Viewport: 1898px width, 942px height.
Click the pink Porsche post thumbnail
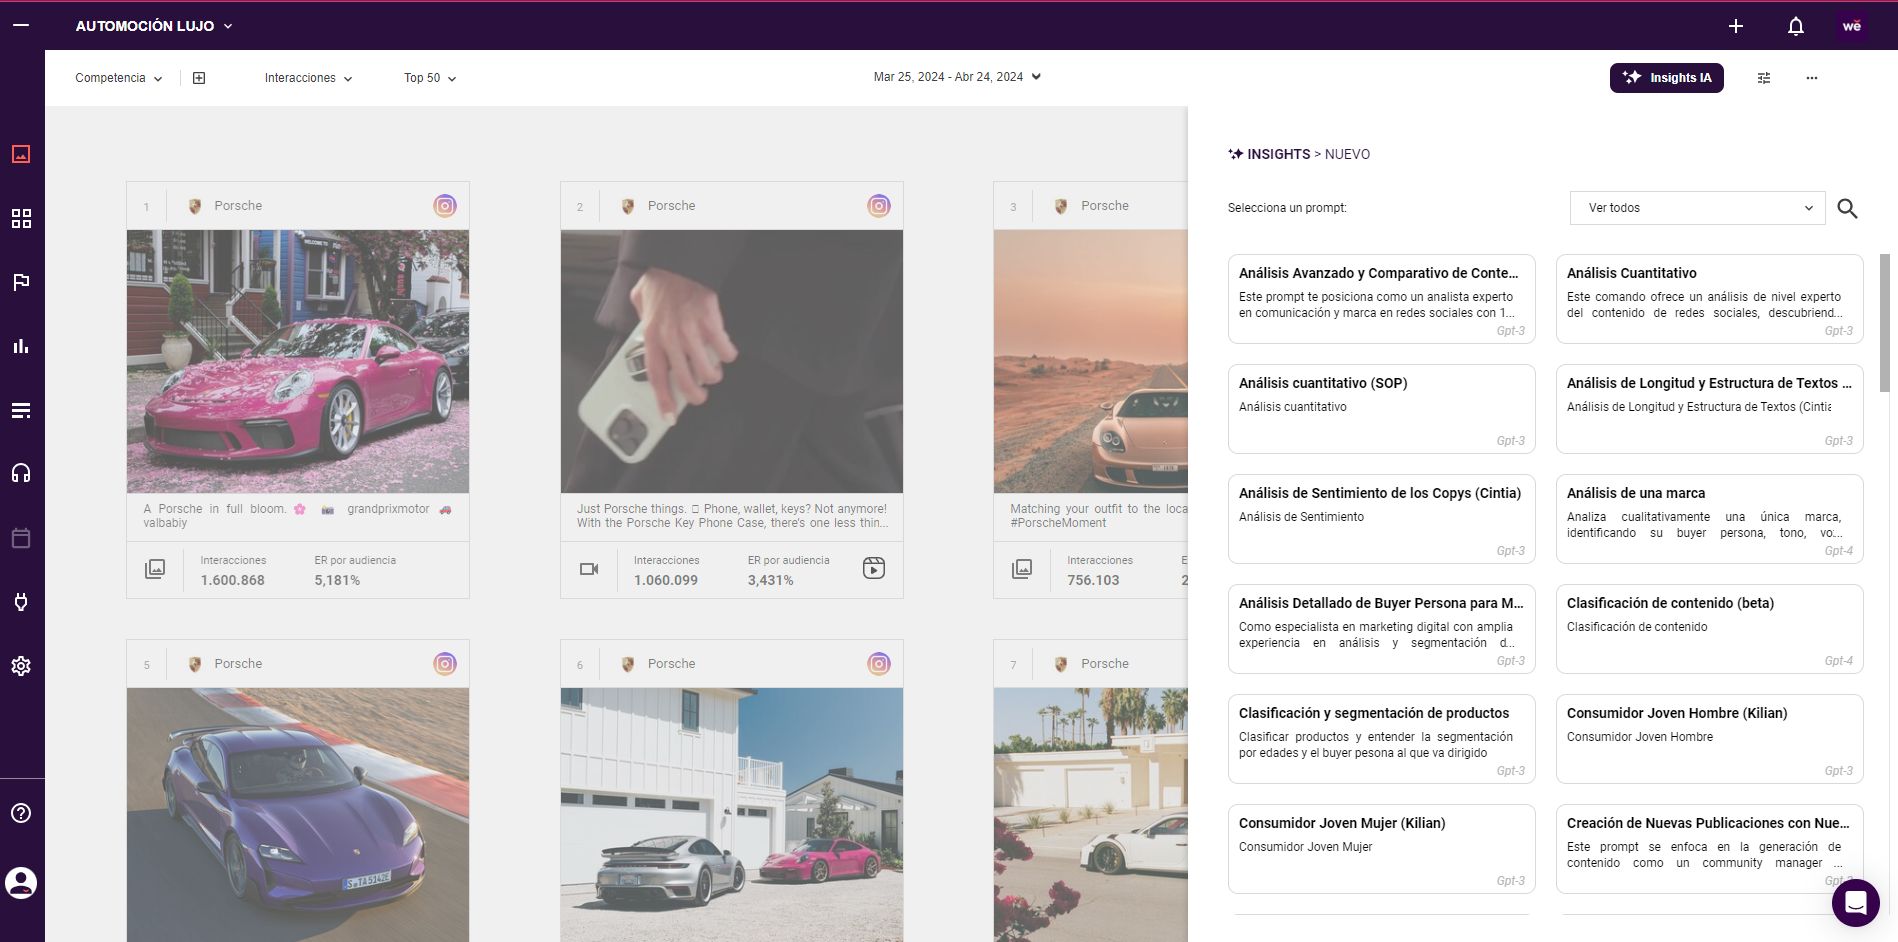[297, 361]
